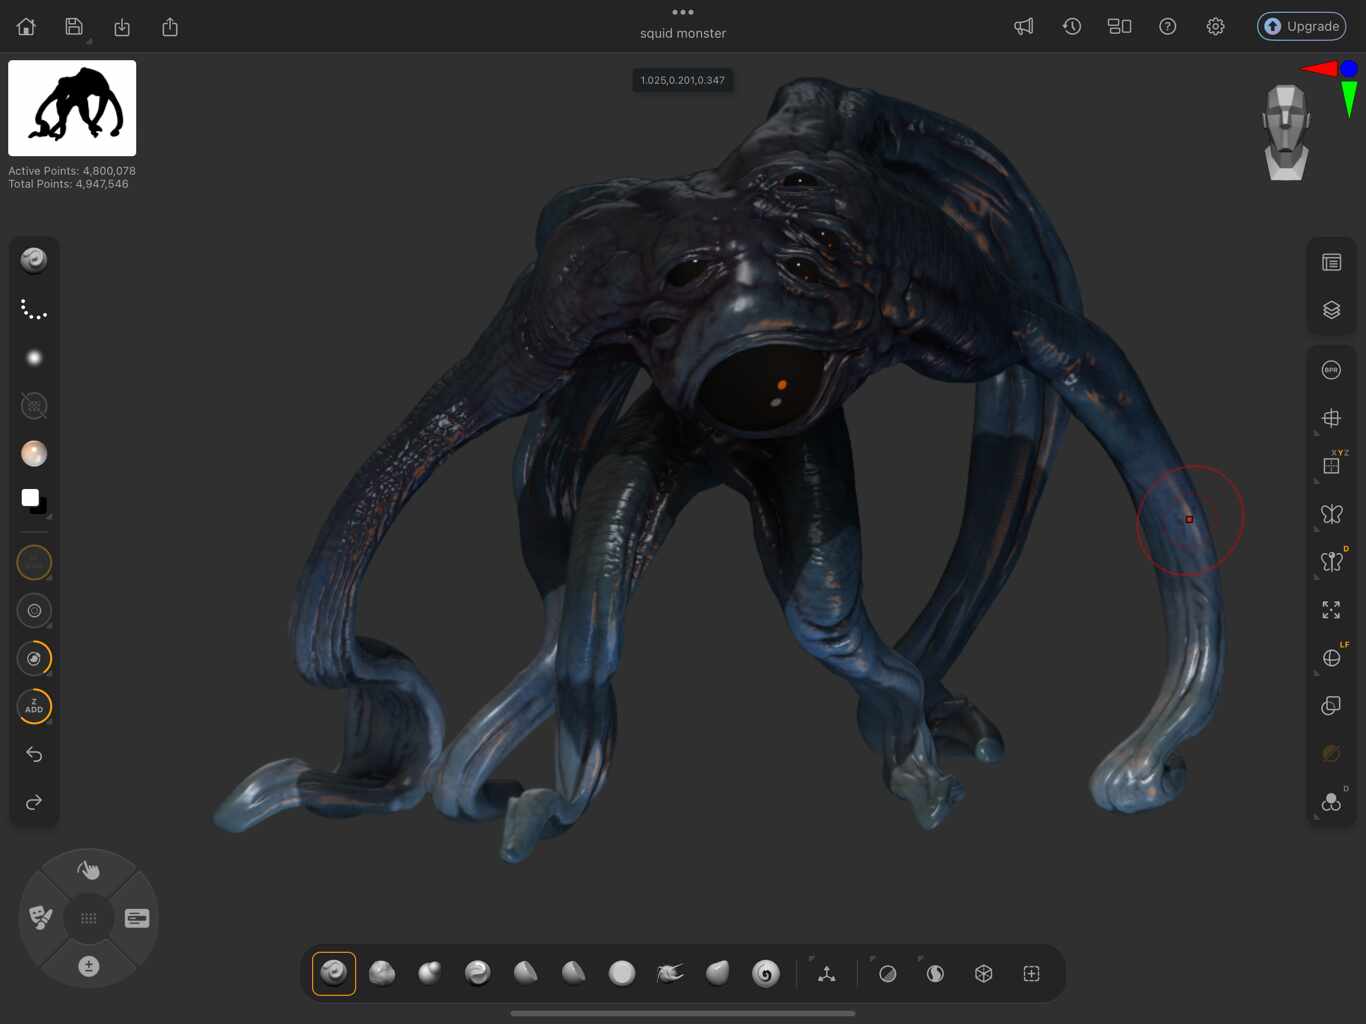This screenshot has width=1366, height=1024.
Task: Expand the local frame LF options
Action: point(1331,658)
